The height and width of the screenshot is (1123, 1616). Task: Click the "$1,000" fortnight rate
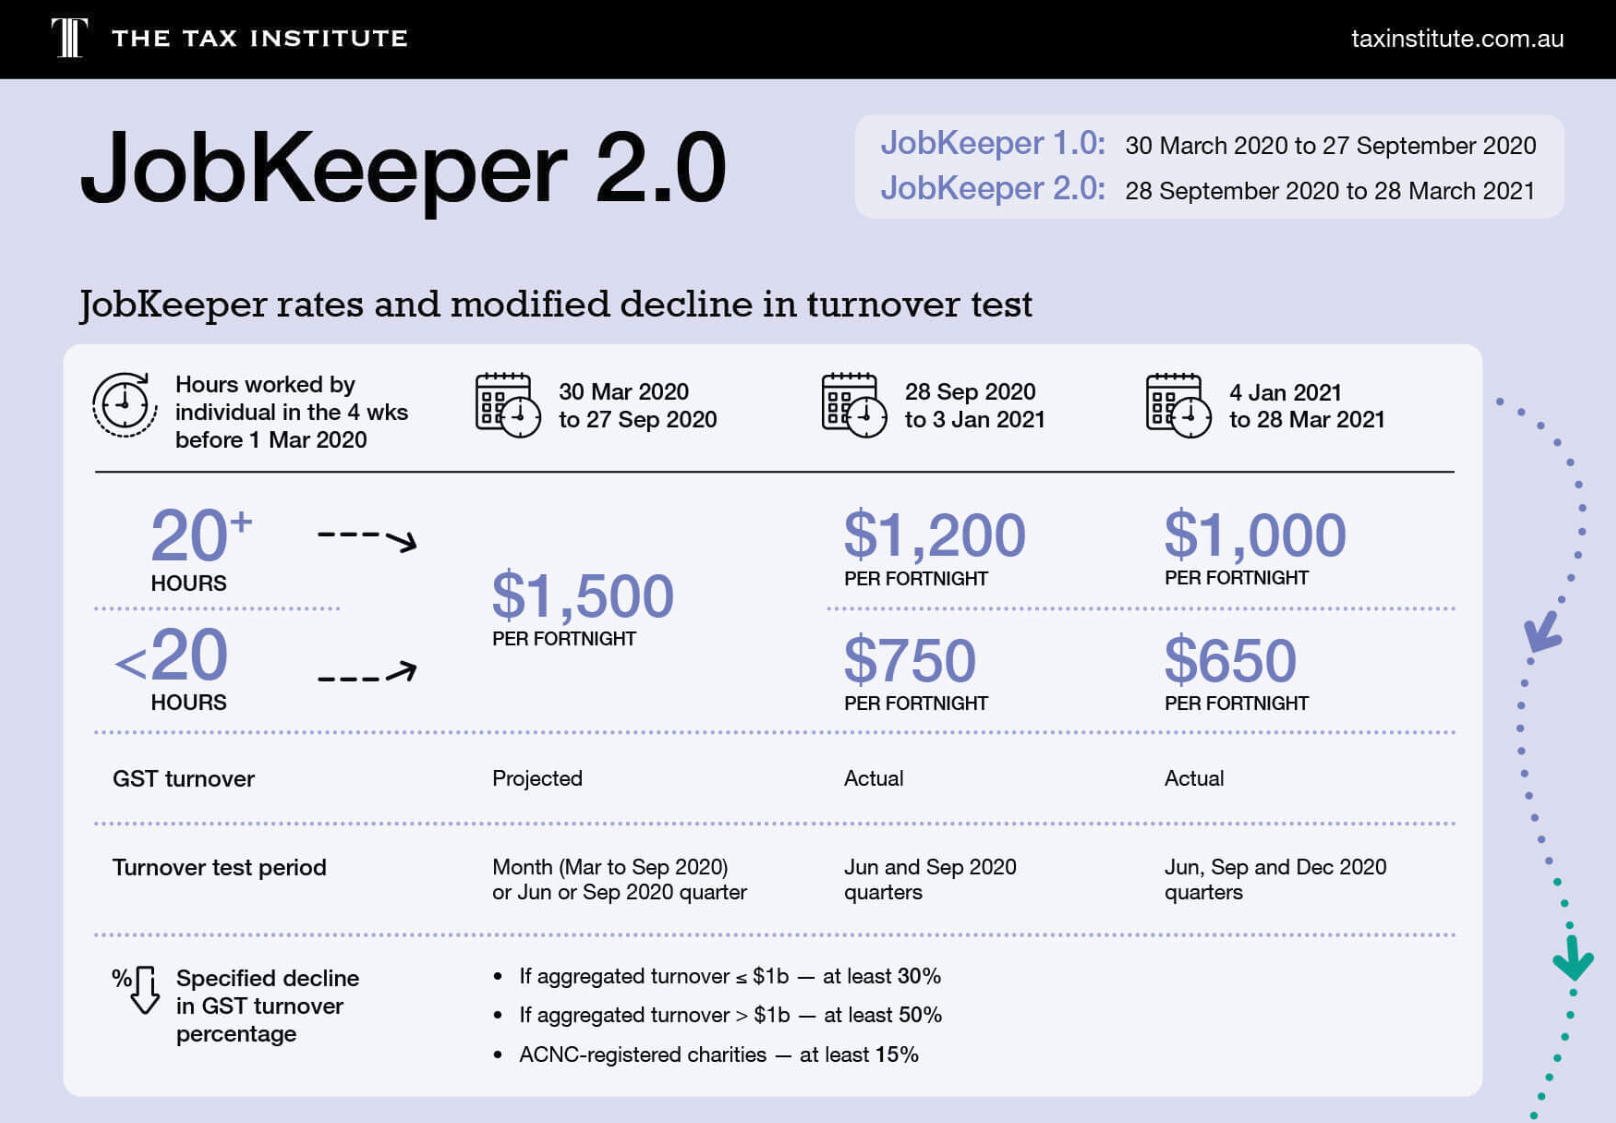[1255, 535]
